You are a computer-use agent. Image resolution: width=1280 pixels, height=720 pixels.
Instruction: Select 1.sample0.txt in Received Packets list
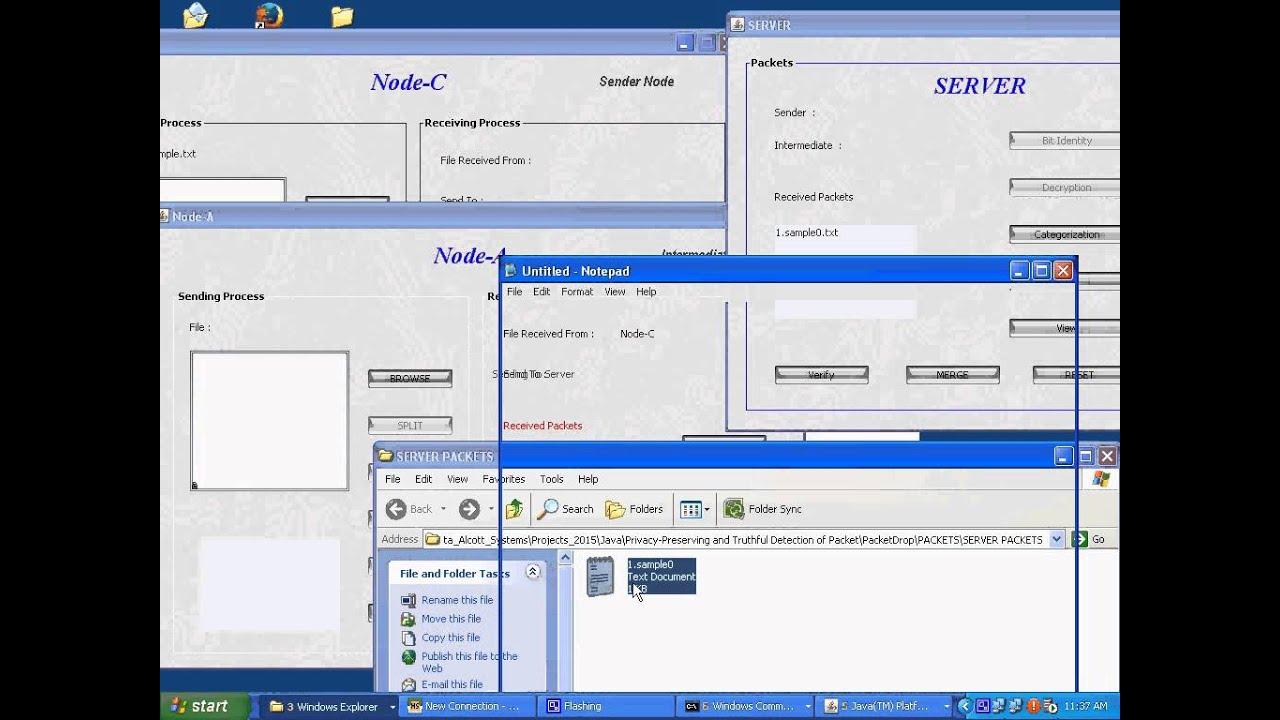[x=807, y=233]
